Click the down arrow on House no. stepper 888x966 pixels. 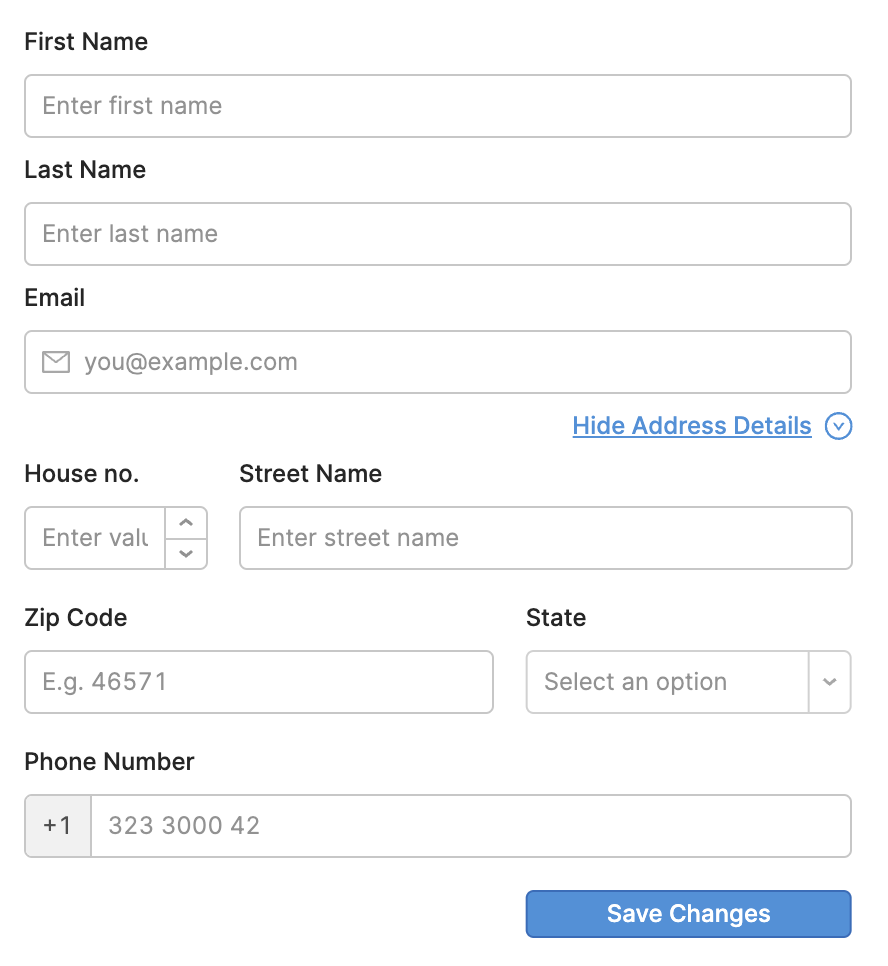click(x=187, y=553)
